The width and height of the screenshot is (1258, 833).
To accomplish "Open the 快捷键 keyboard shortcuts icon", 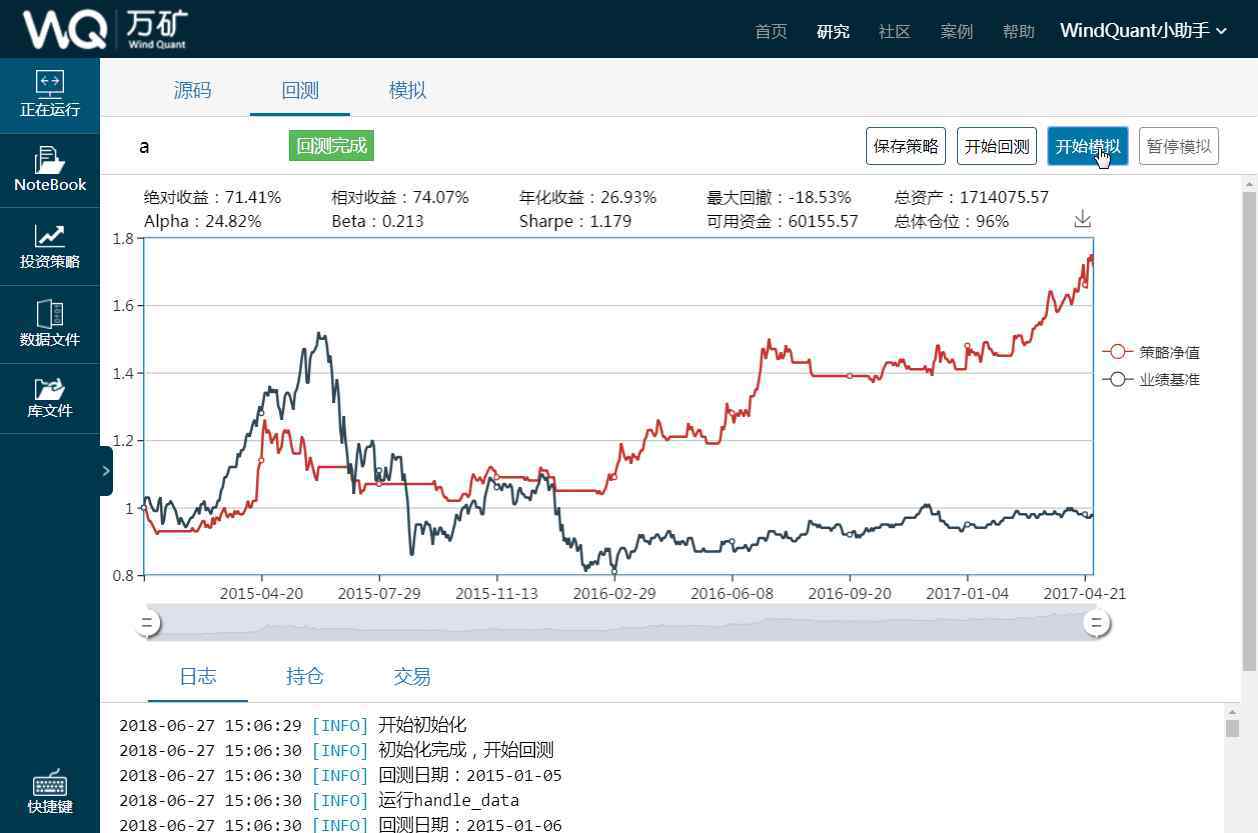I will pos(50,792).
